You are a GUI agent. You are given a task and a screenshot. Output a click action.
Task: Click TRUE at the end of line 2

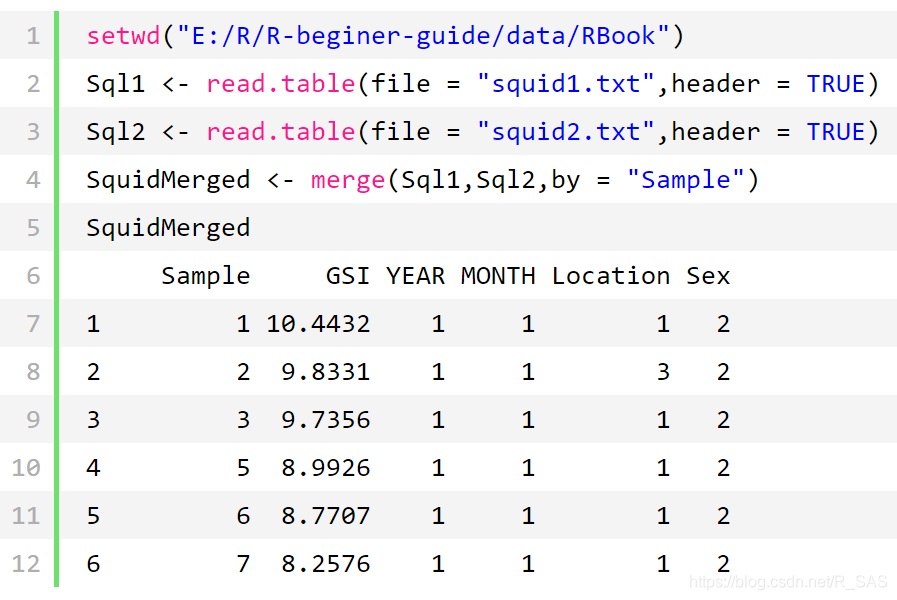click(836, 84)
